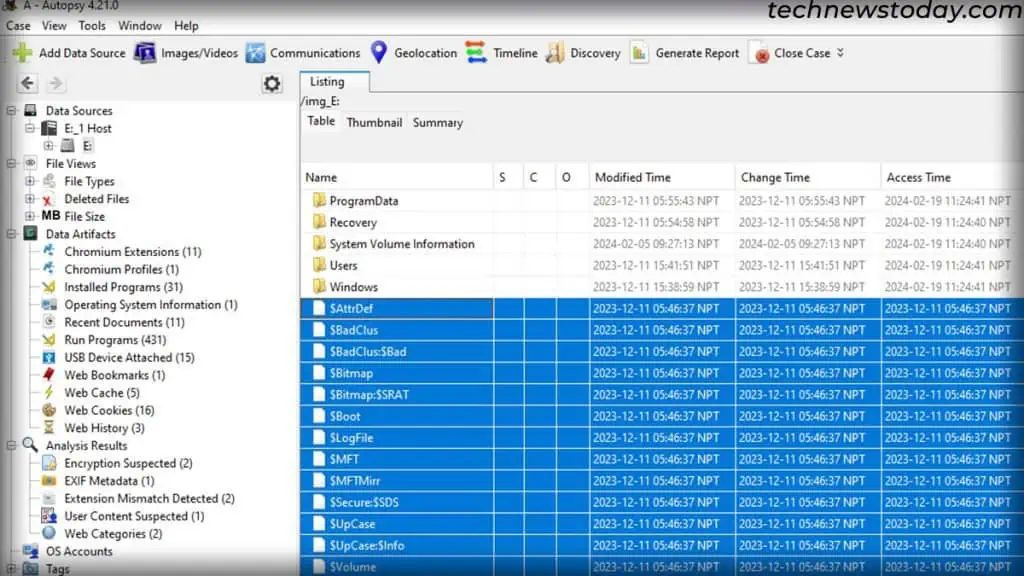The image size is (1024, 576).
Task: Open the Communications icon
Action: [255, 53]
